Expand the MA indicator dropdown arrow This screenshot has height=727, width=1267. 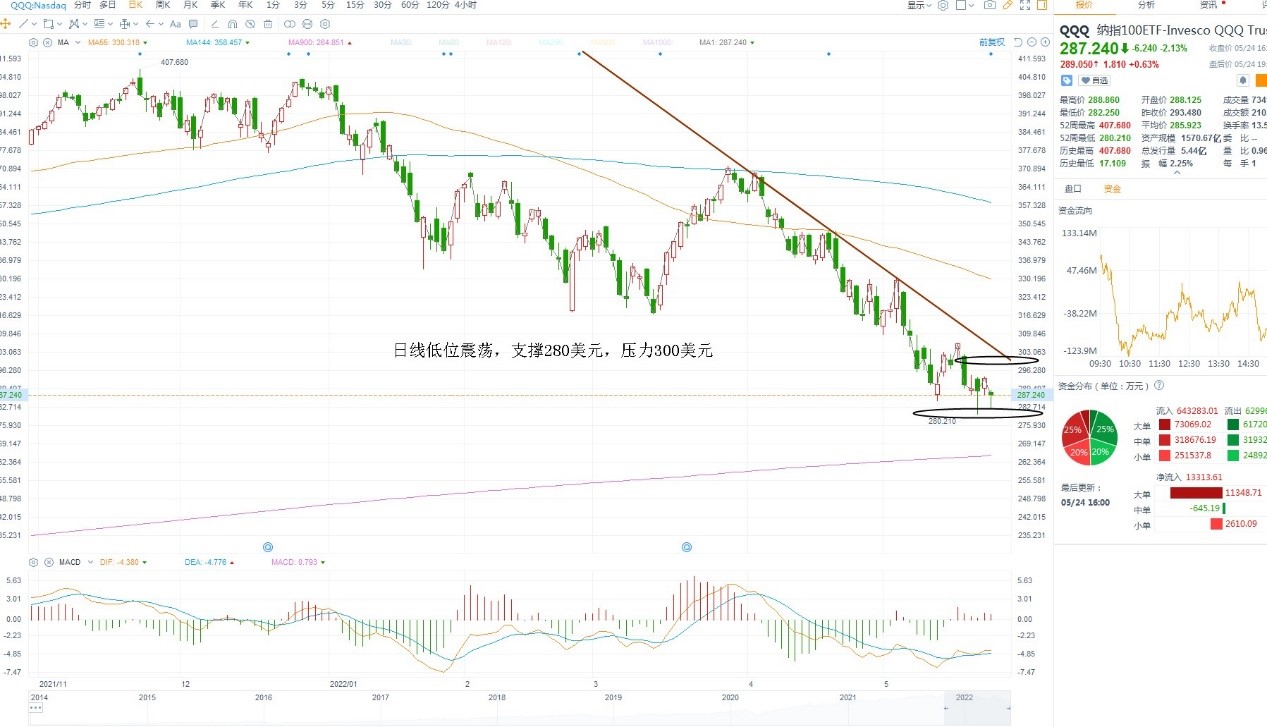[78, 42]
